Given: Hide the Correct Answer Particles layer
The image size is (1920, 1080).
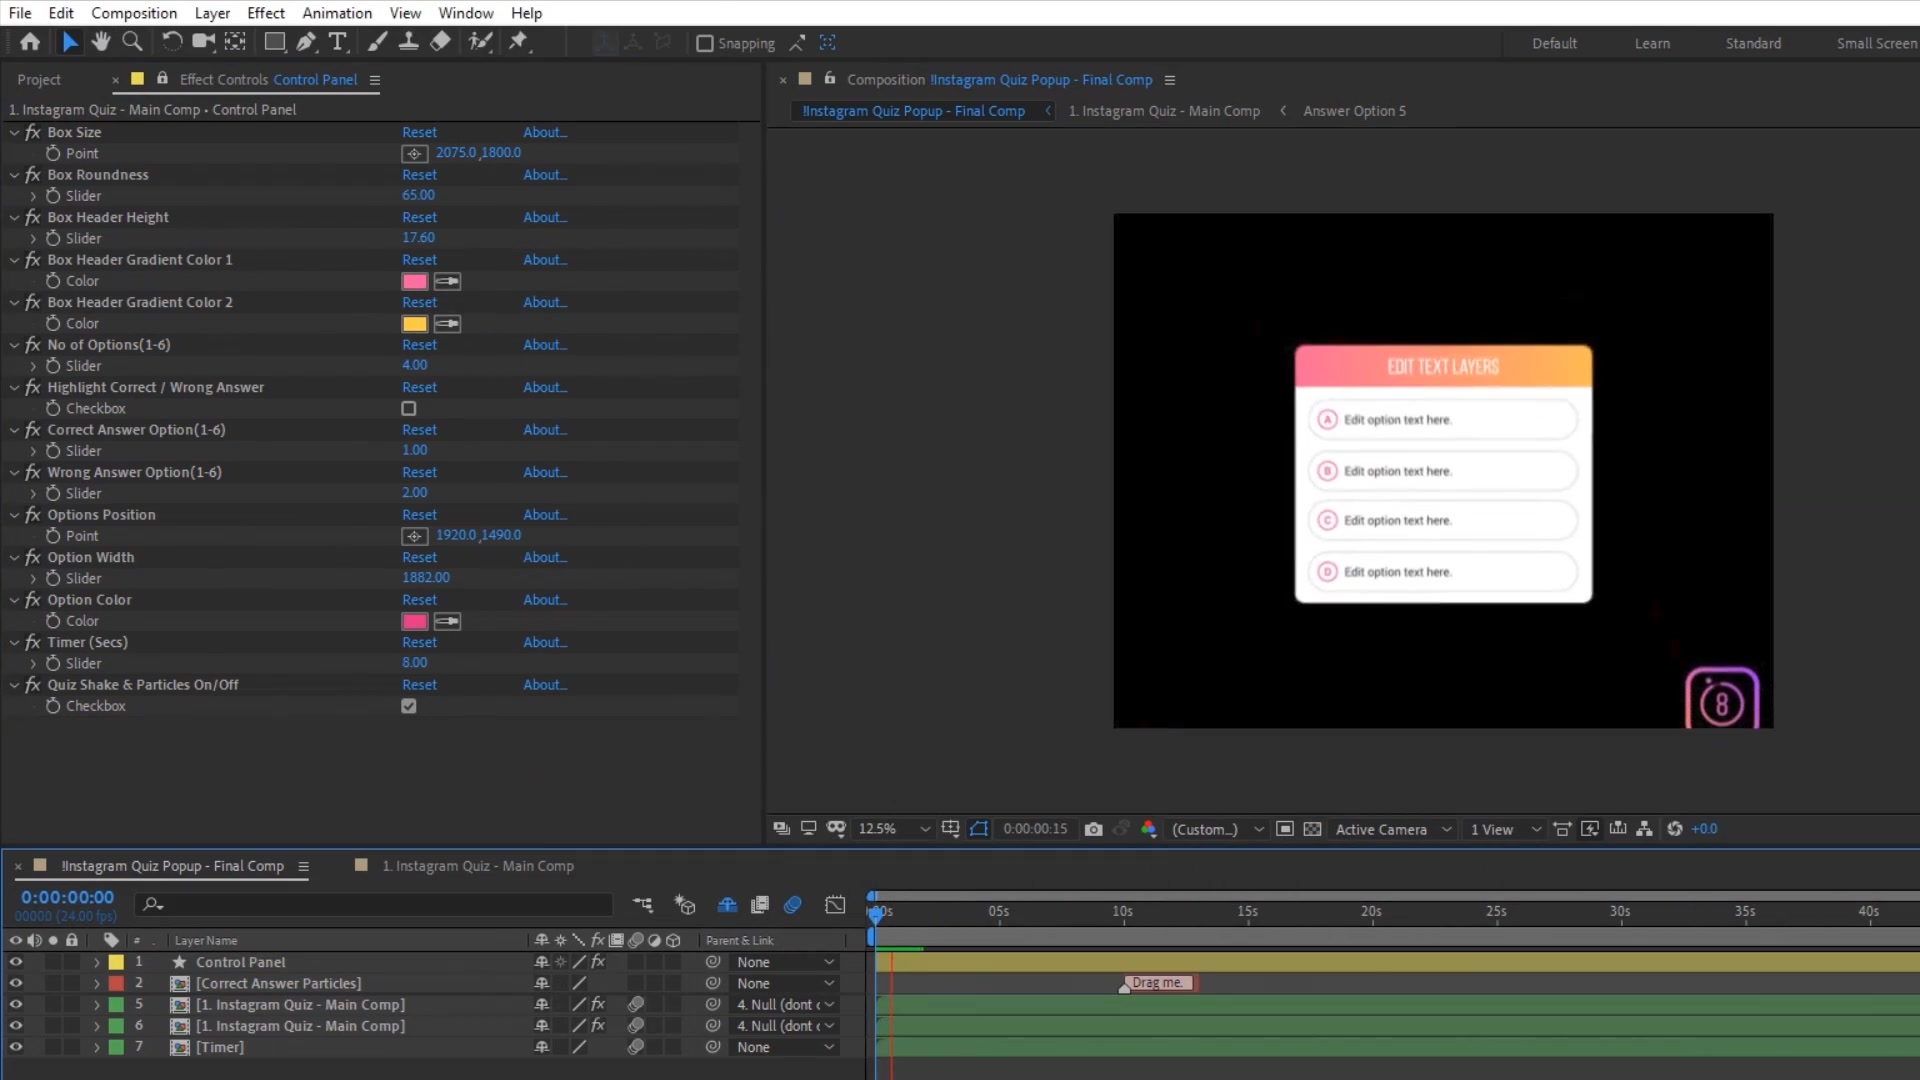Looking at the screenshot, I should 15,983.
